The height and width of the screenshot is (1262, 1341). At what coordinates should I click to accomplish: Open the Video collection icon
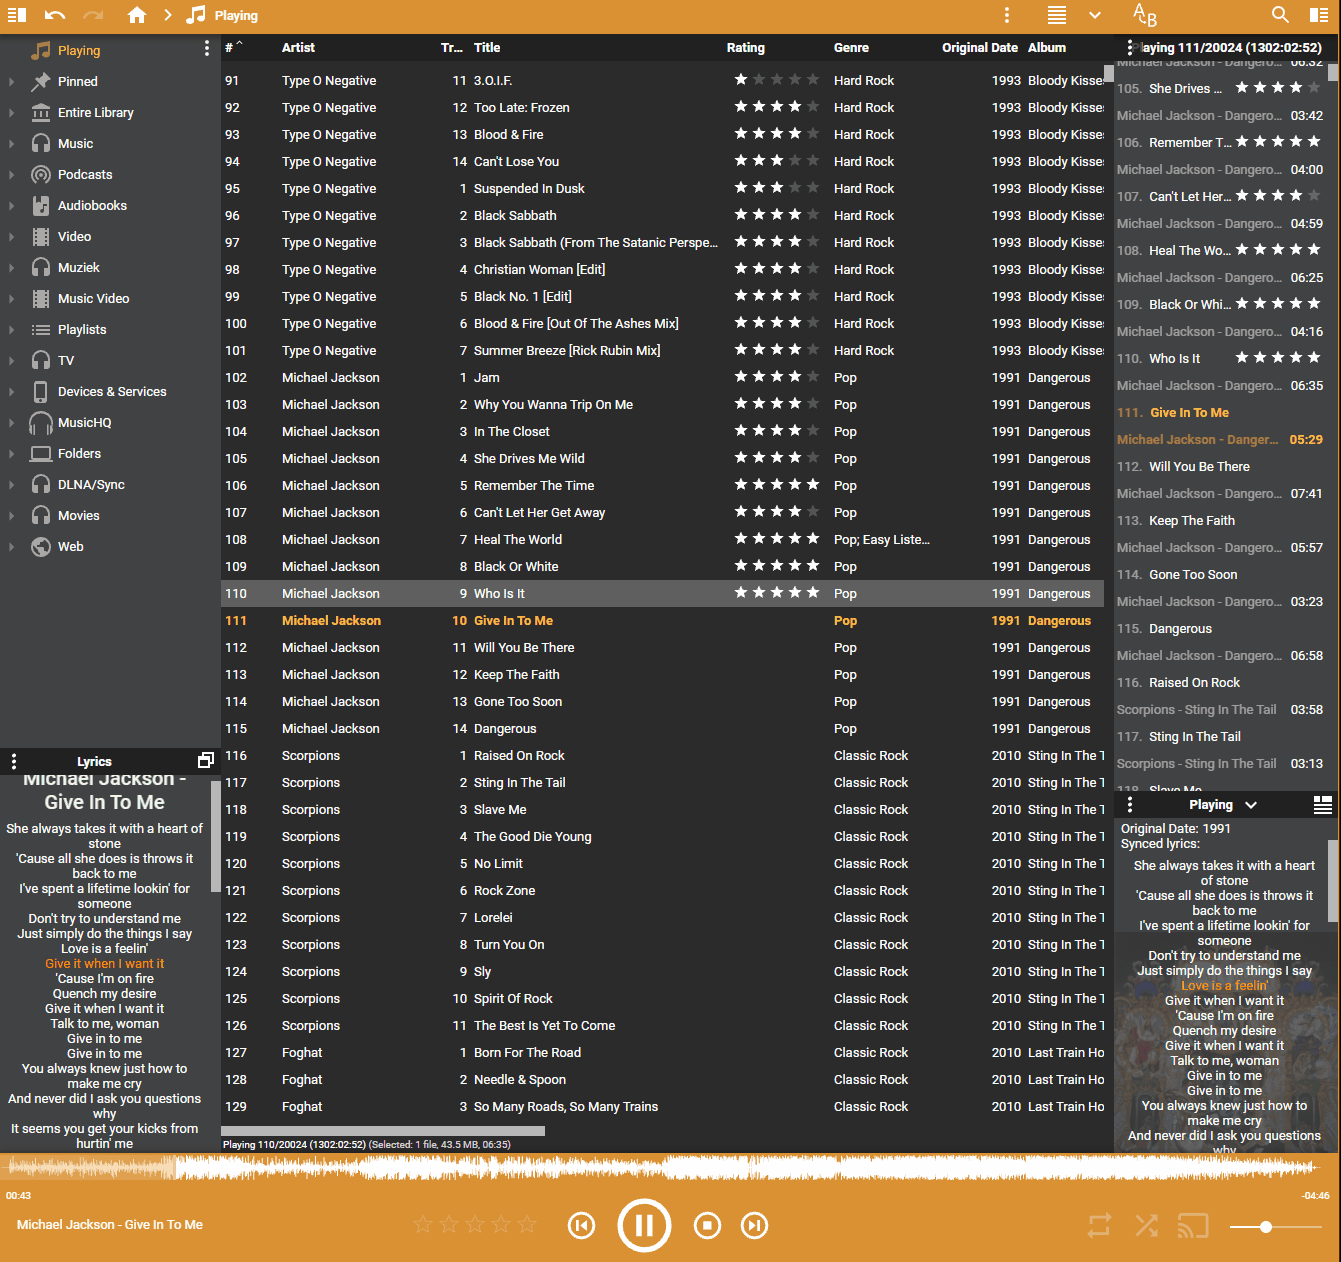(41, 237)
